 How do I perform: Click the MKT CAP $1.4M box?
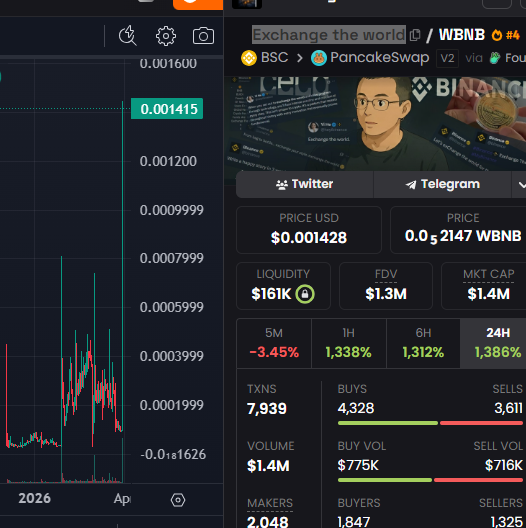(484, 286)
